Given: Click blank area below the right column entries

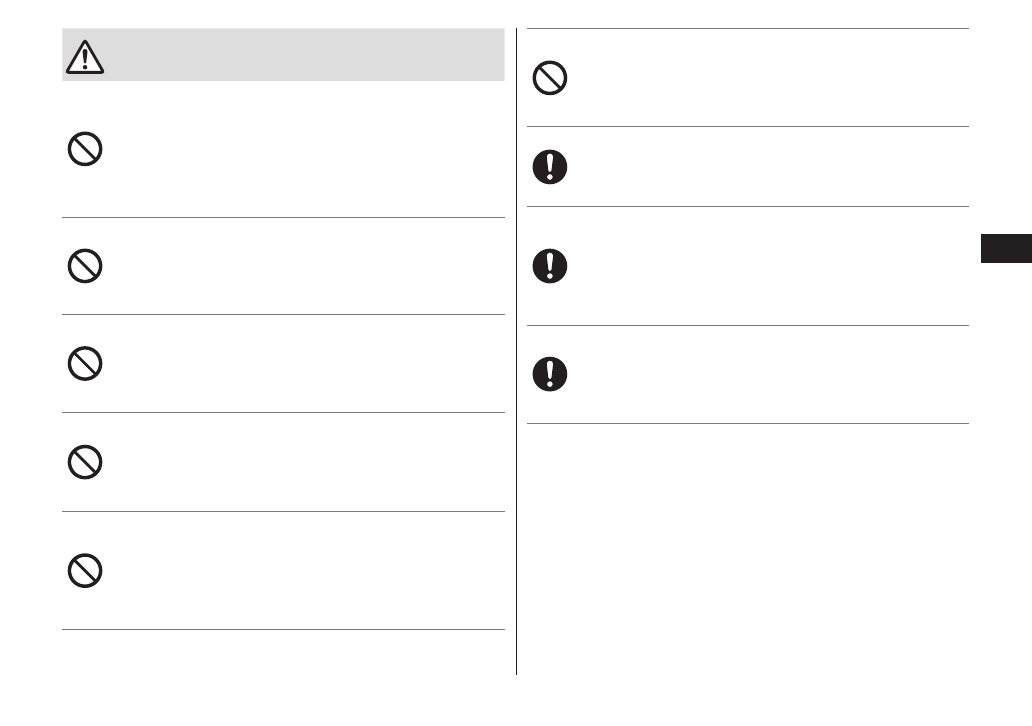Looking at the screenshot, I should click(x=748, y=550).
